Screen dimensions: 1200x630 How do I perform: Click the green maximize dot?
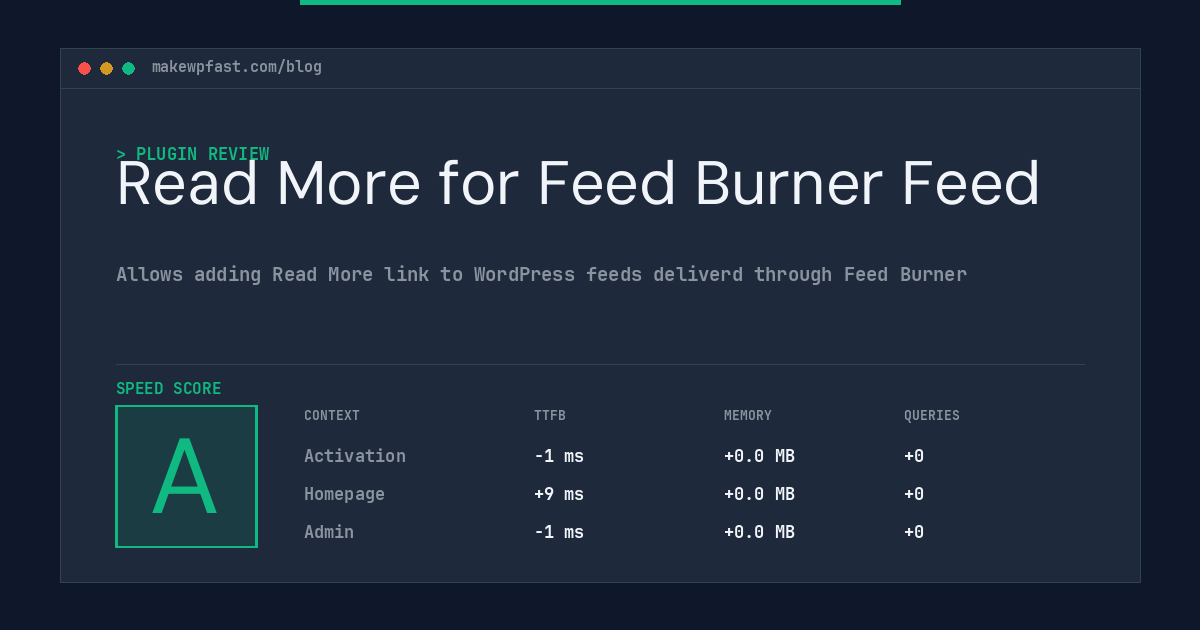(128, 68)
